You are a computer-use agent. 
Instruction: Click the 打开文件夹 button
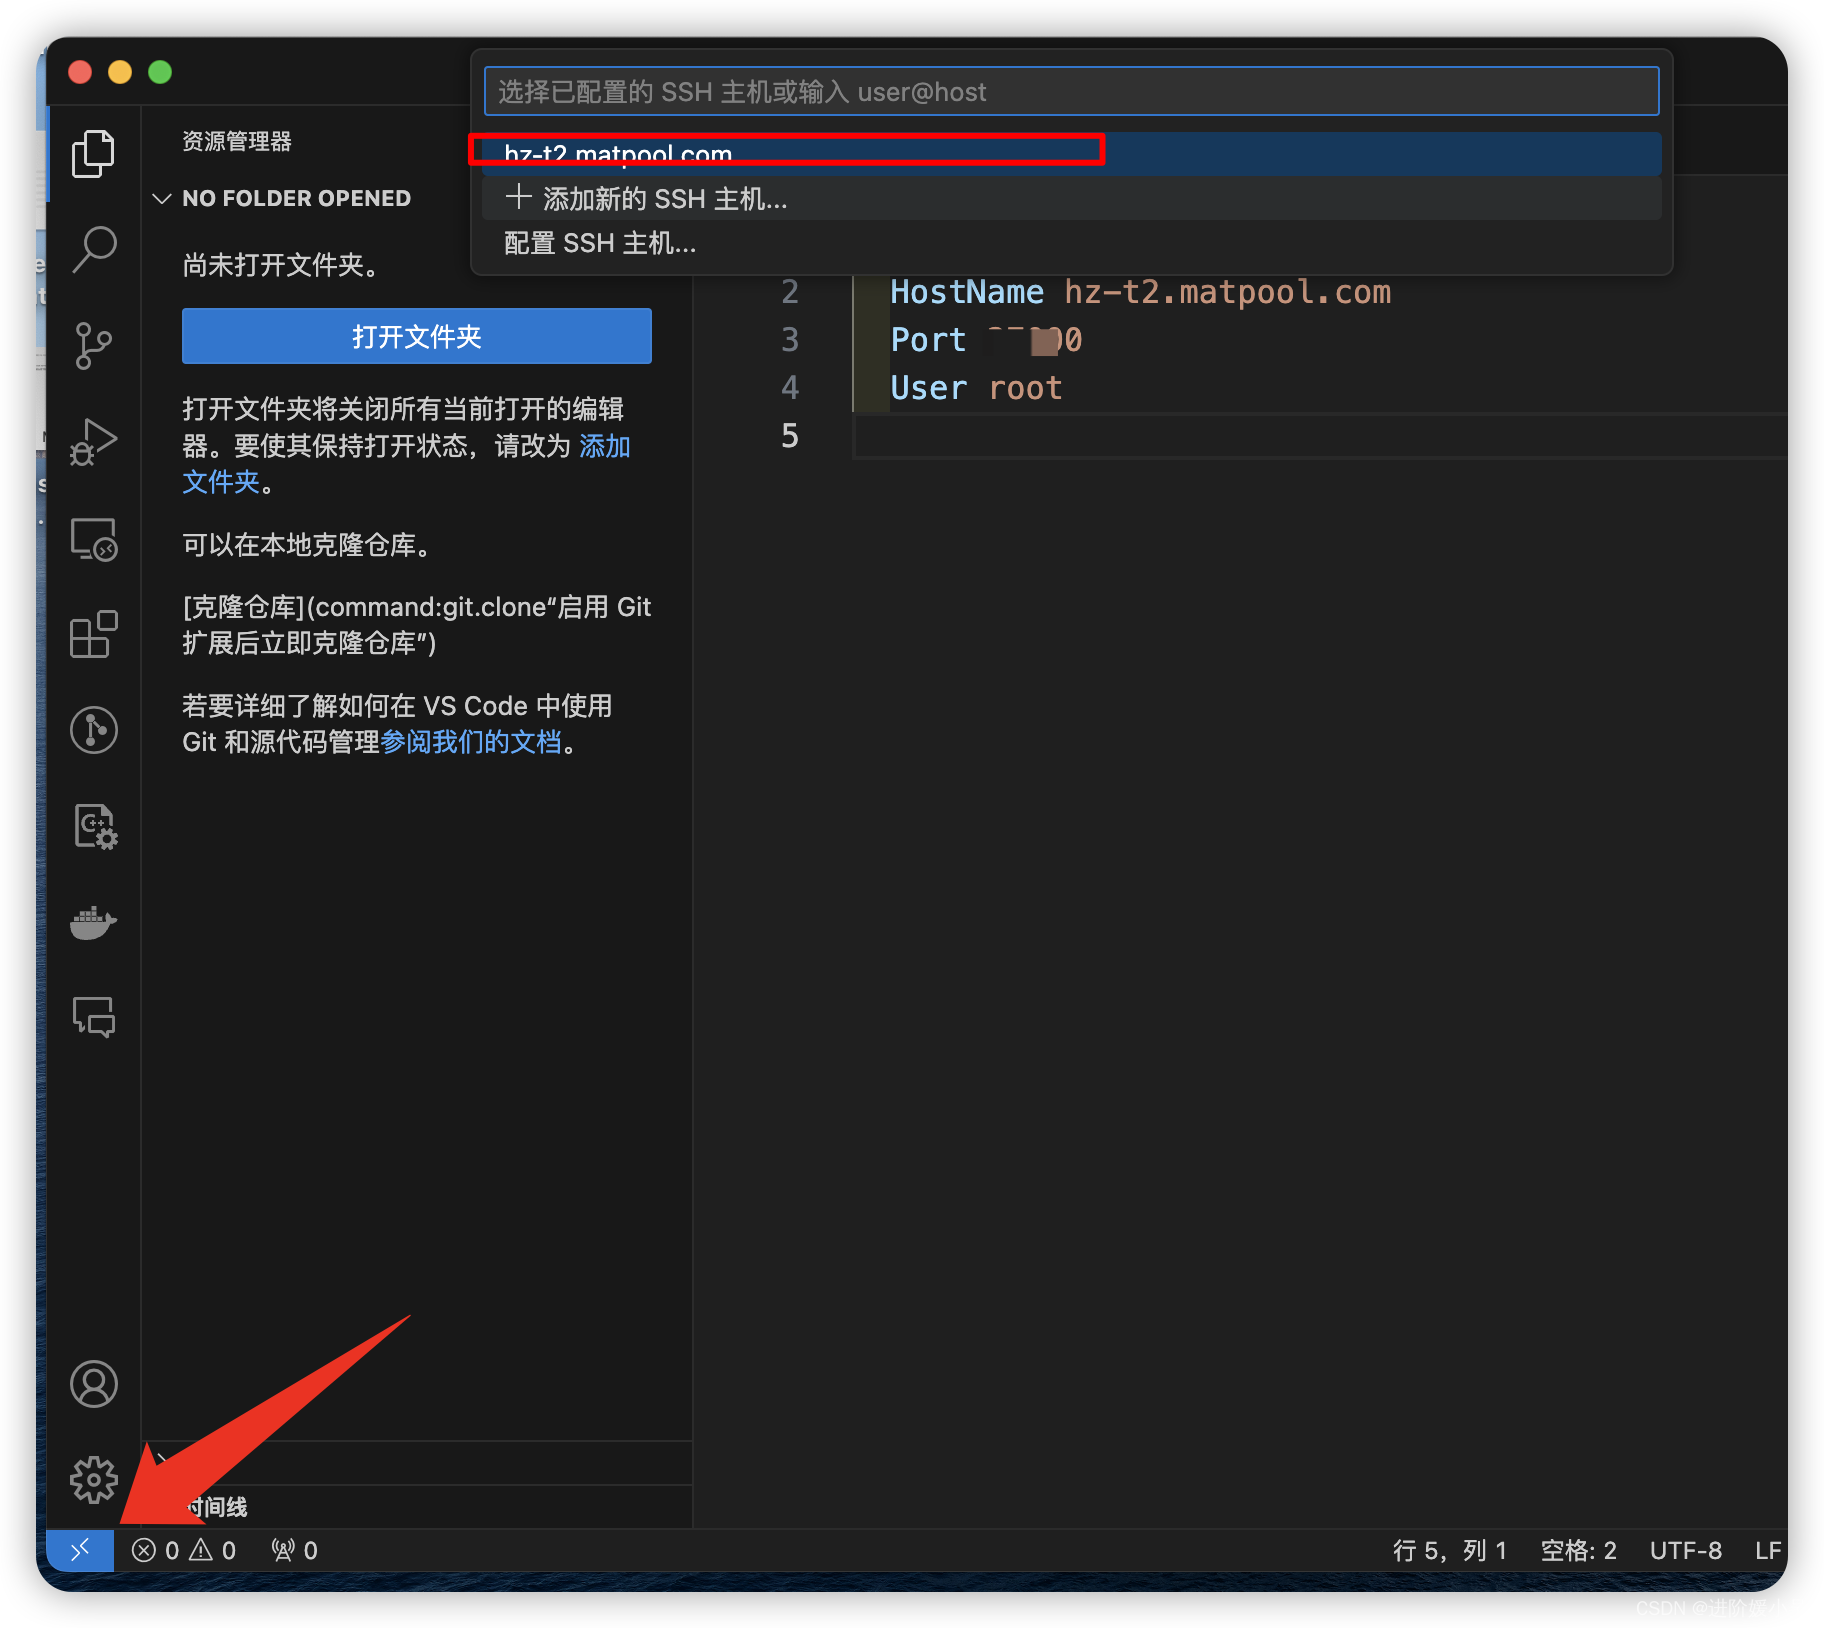[x=417, y=336]
